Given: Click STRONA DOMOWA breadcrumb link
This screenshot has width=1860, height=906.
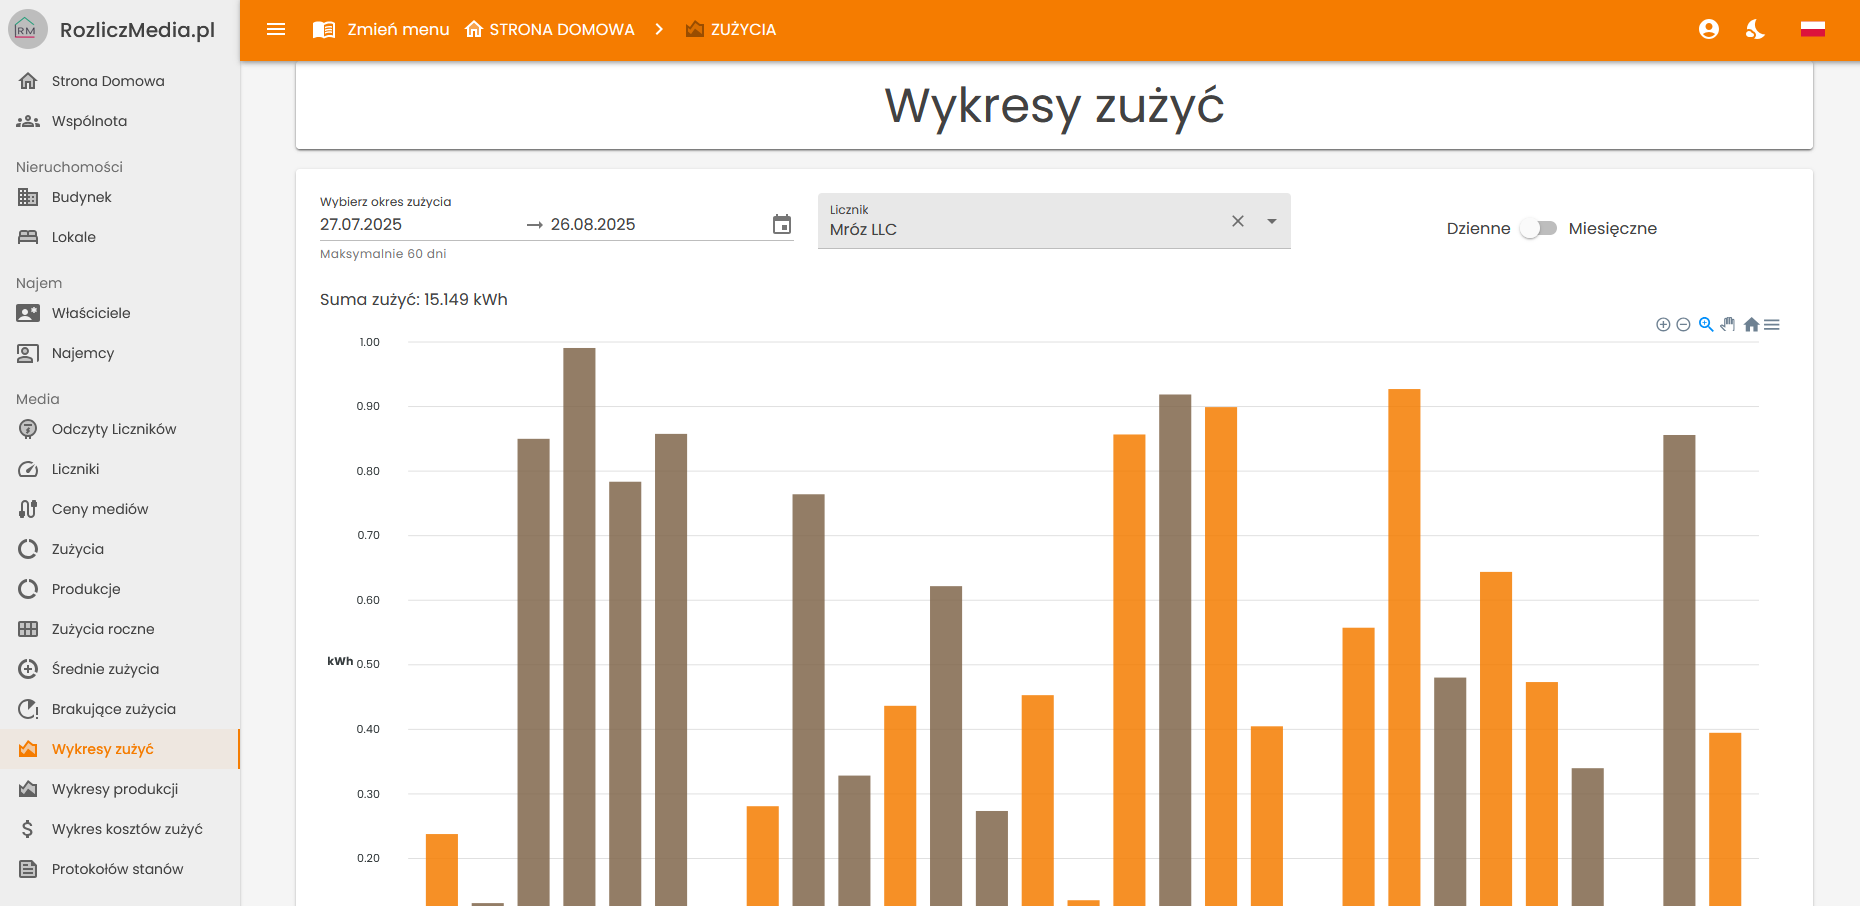Looking at the screenshot, I should coord(550,30).
